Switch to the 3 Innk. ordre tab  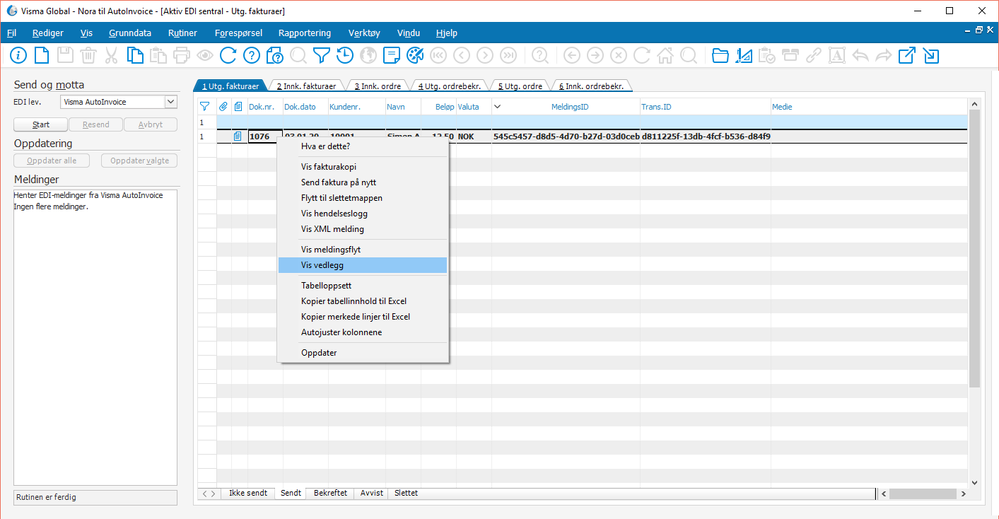coord(378,86)
